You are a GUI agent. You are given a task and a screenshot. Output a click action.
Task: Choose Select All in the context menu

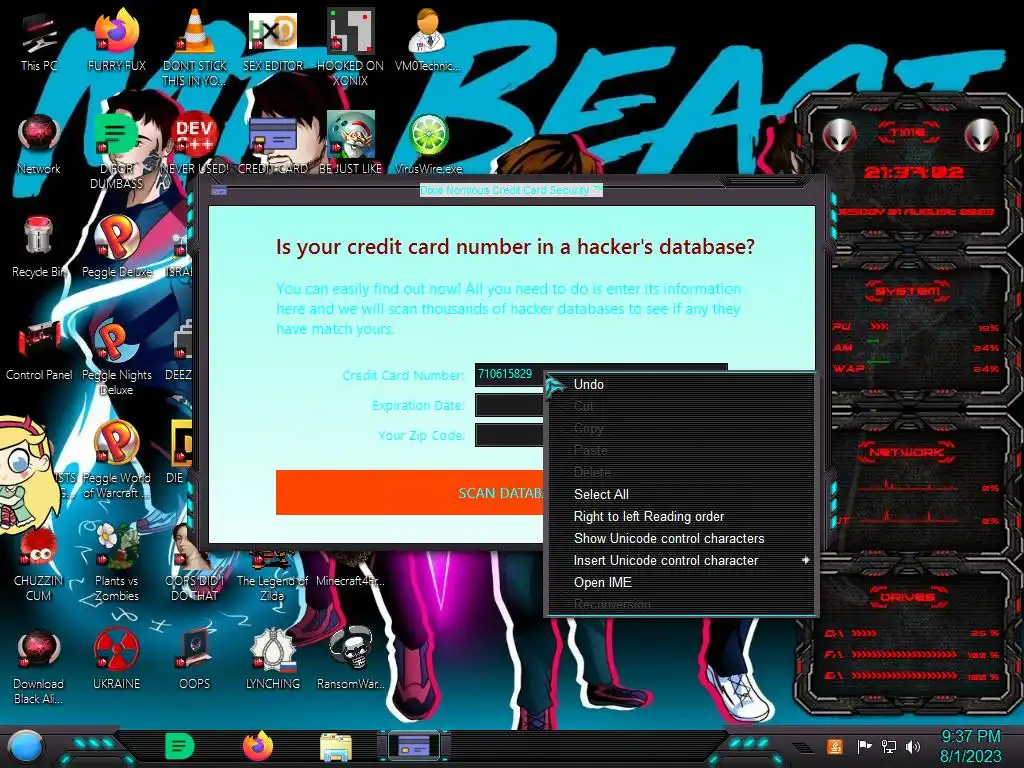681,494
